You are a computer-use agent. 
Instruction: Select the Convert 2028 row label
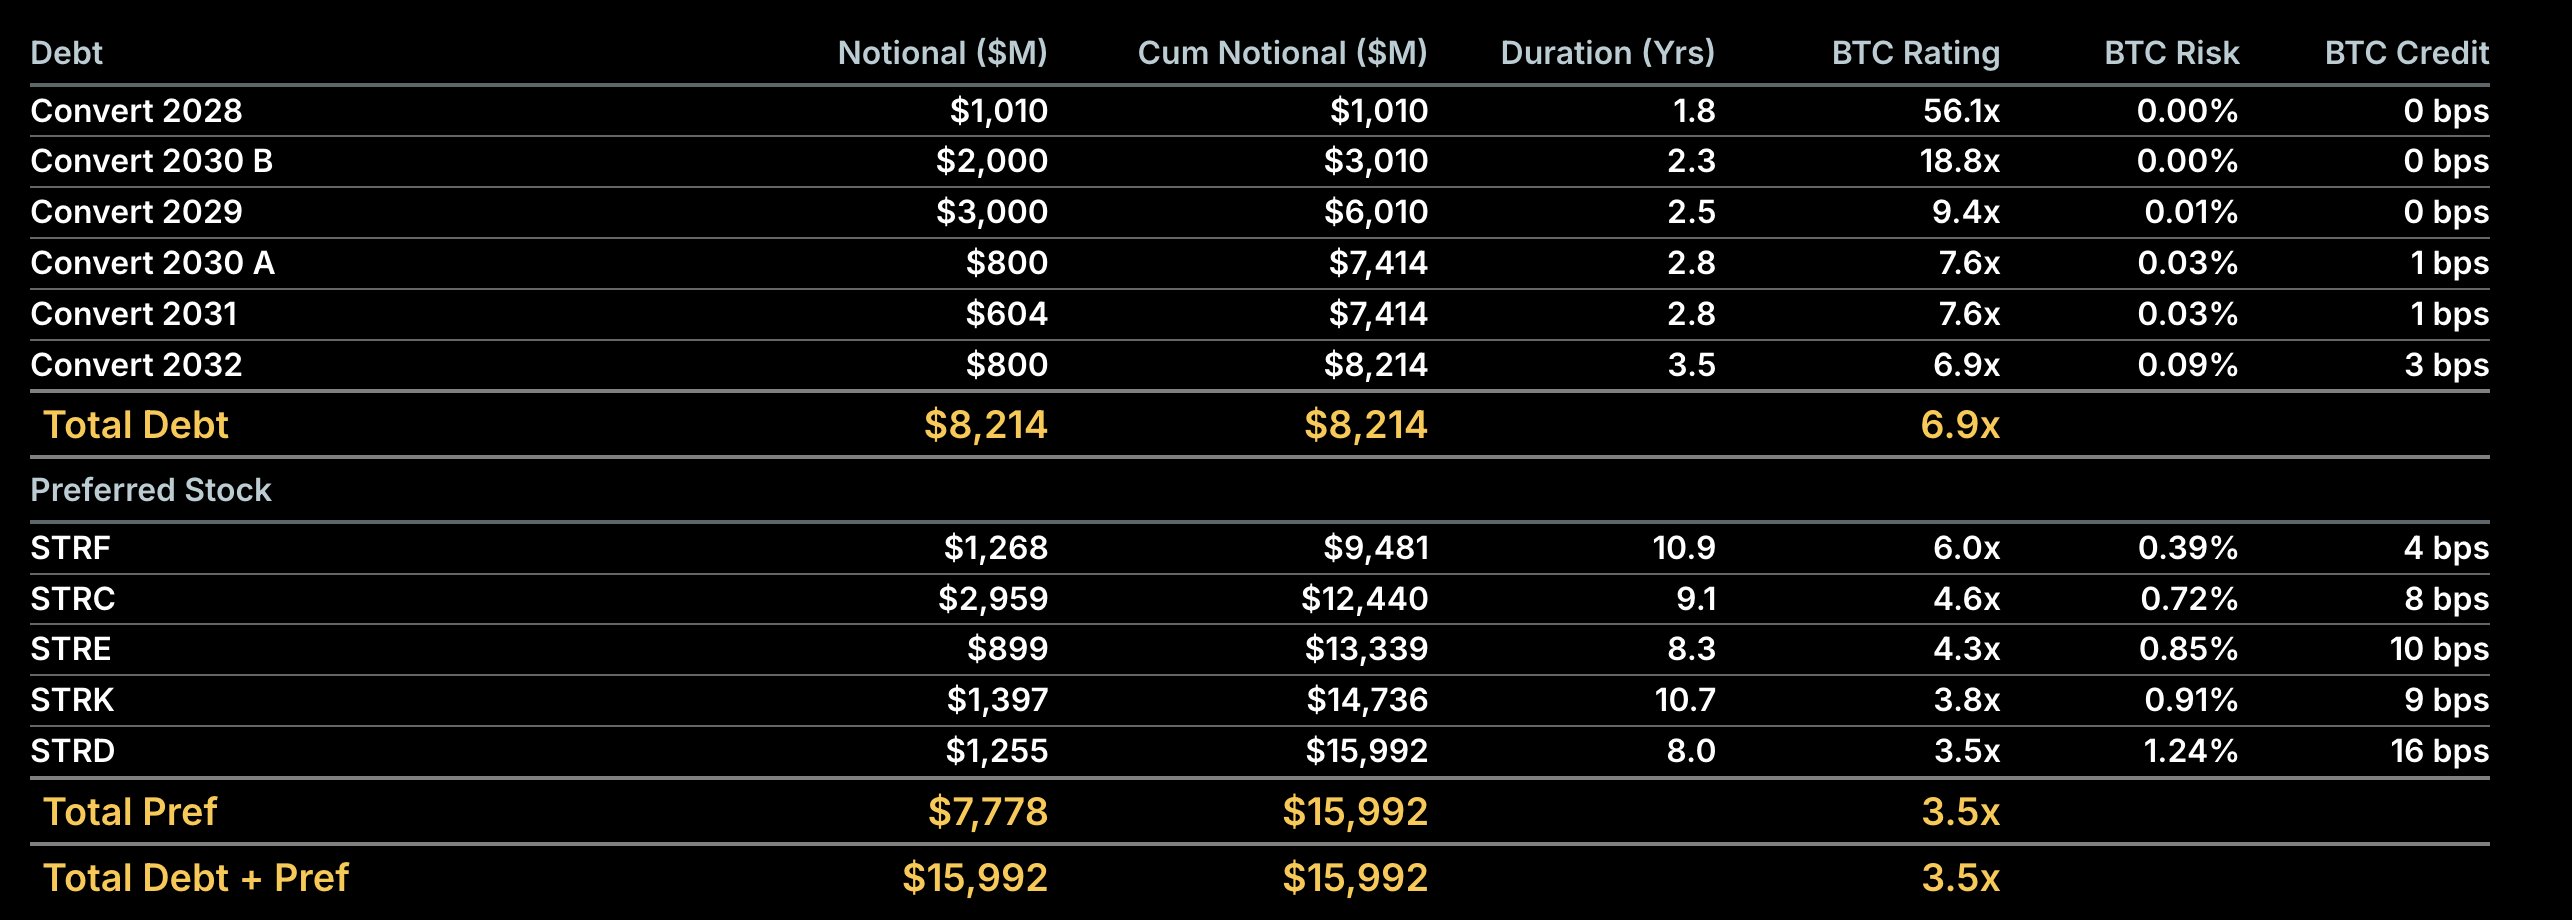(x=137, y=111)
